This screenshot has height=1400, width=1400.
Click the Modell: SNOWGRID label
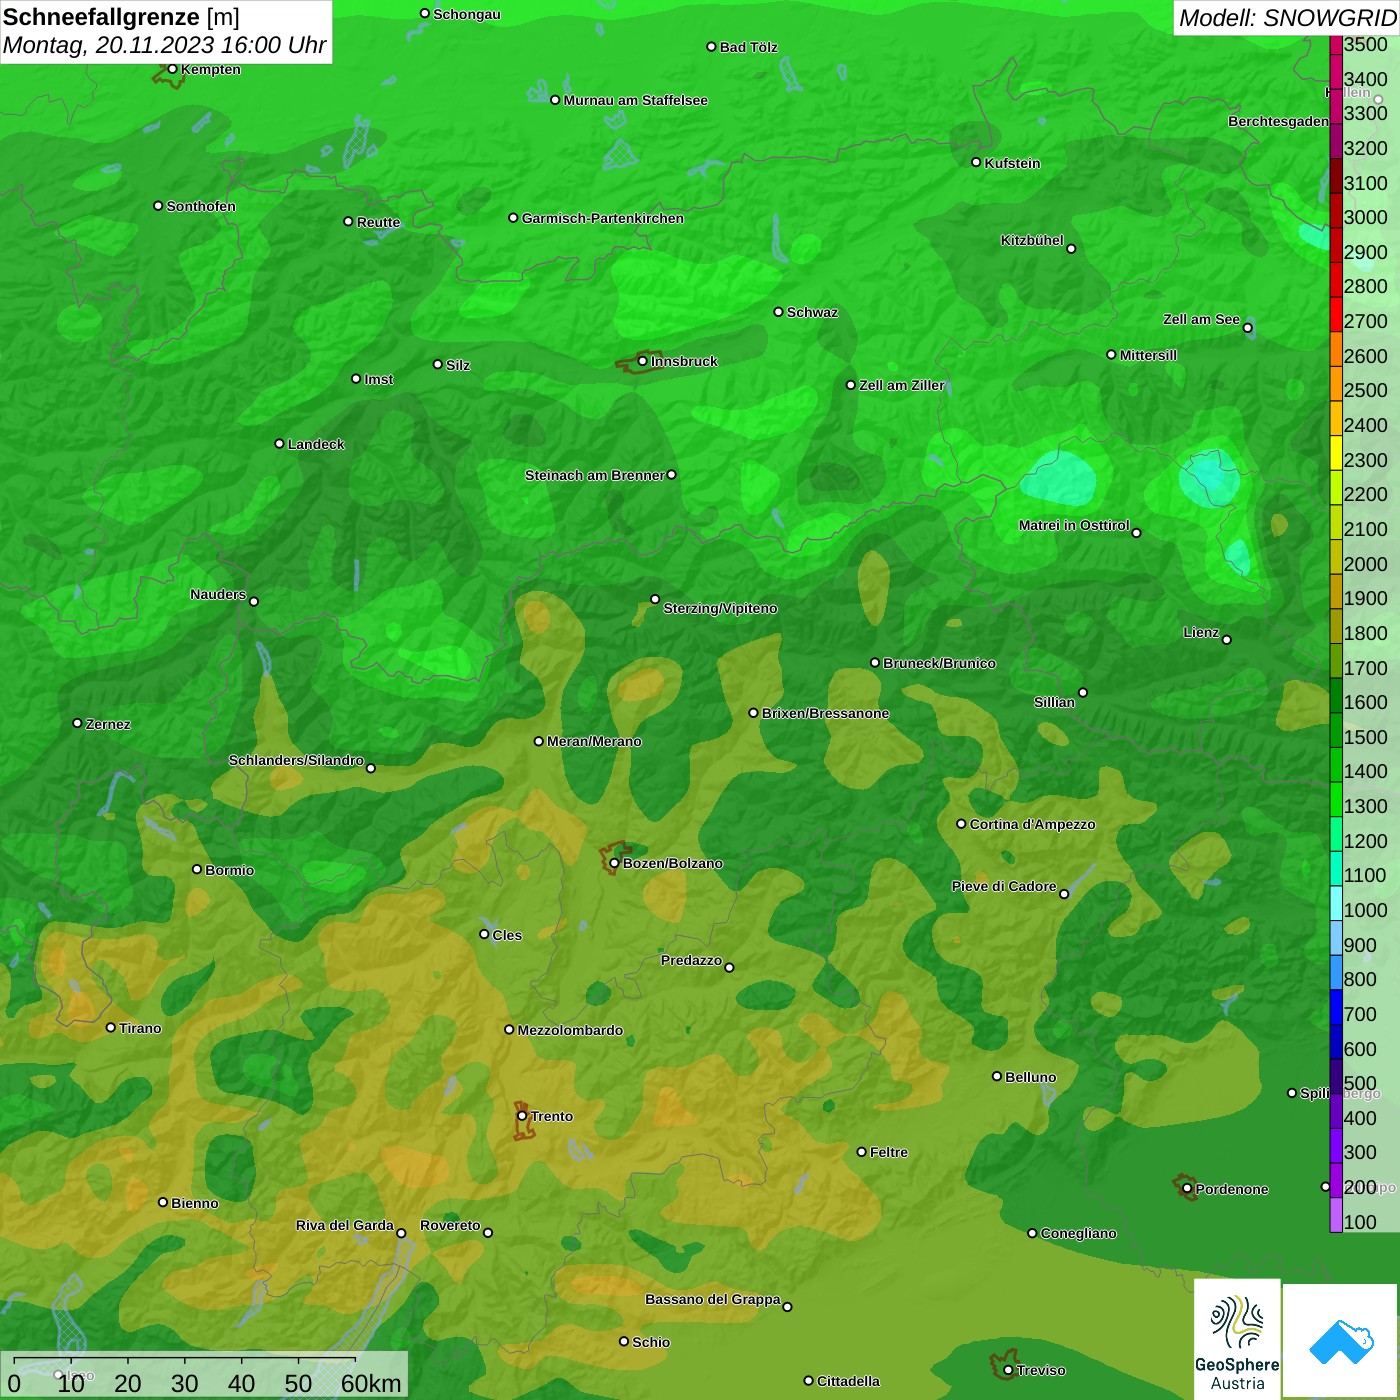tap(1287, 17)
